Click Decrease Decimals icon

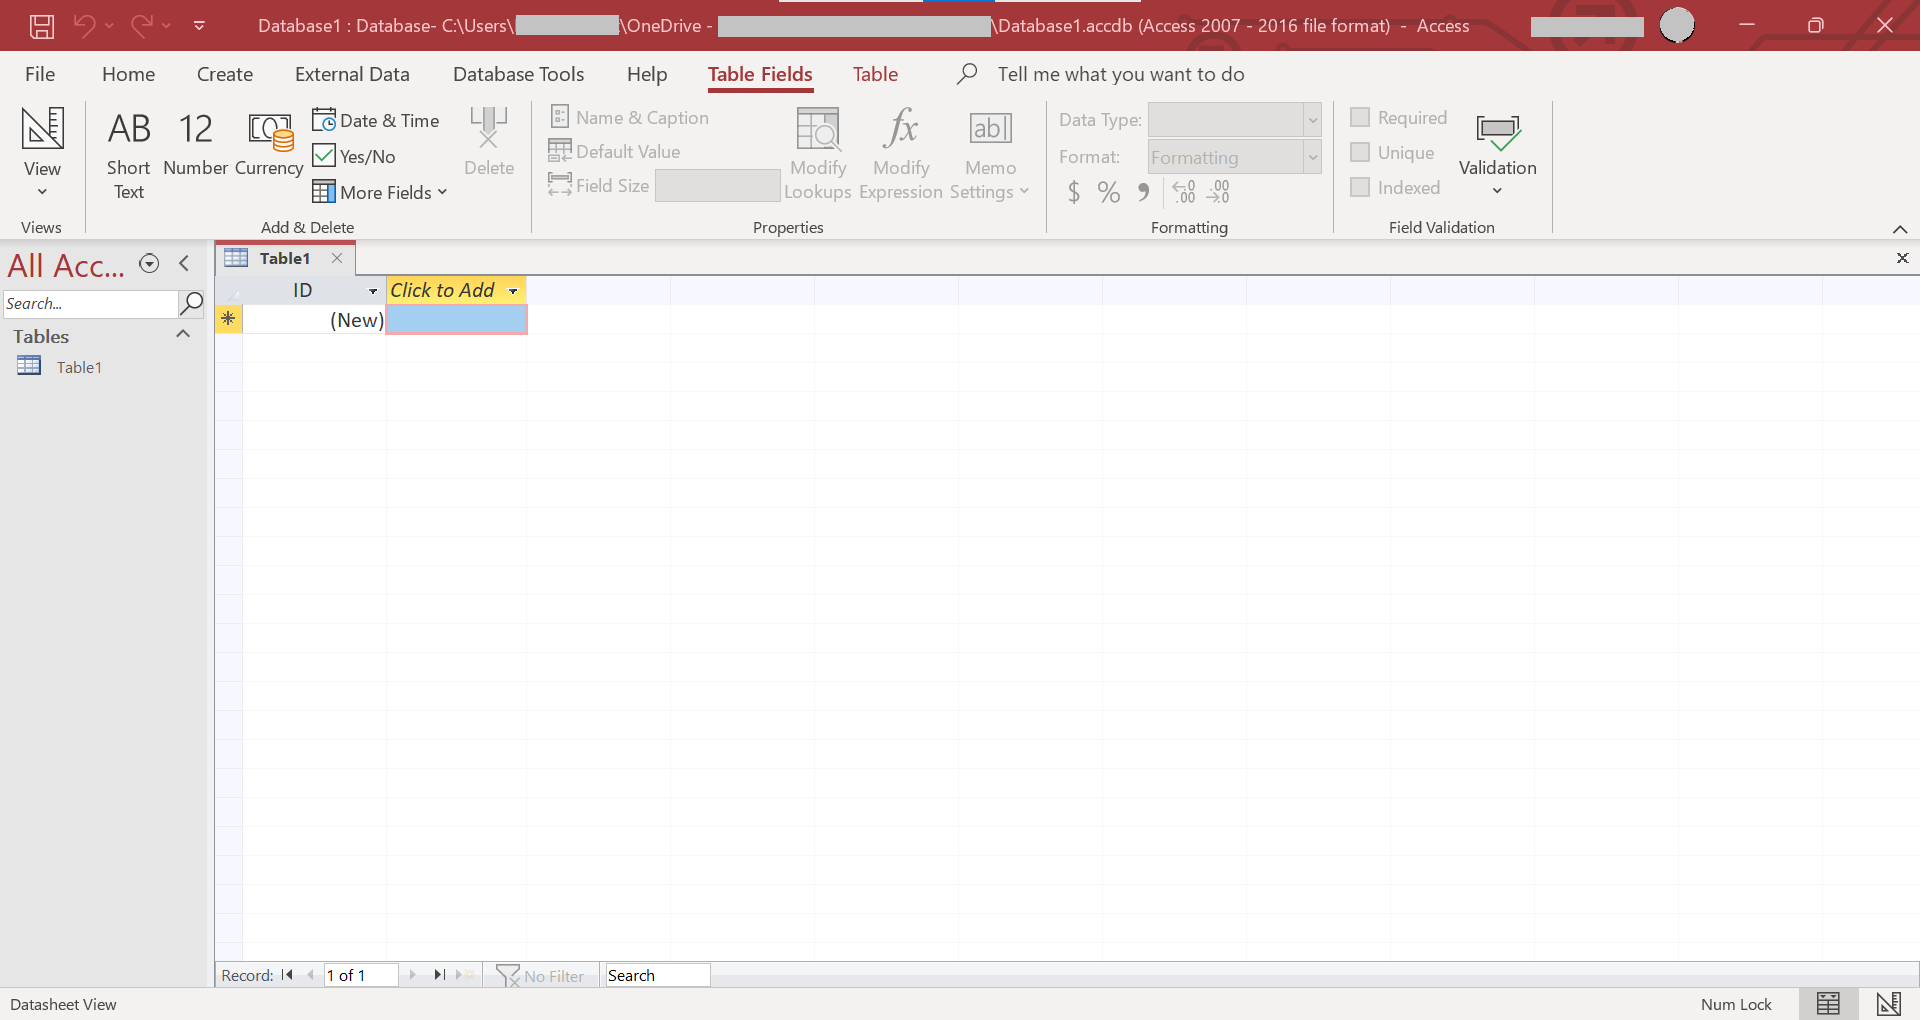1218,192
